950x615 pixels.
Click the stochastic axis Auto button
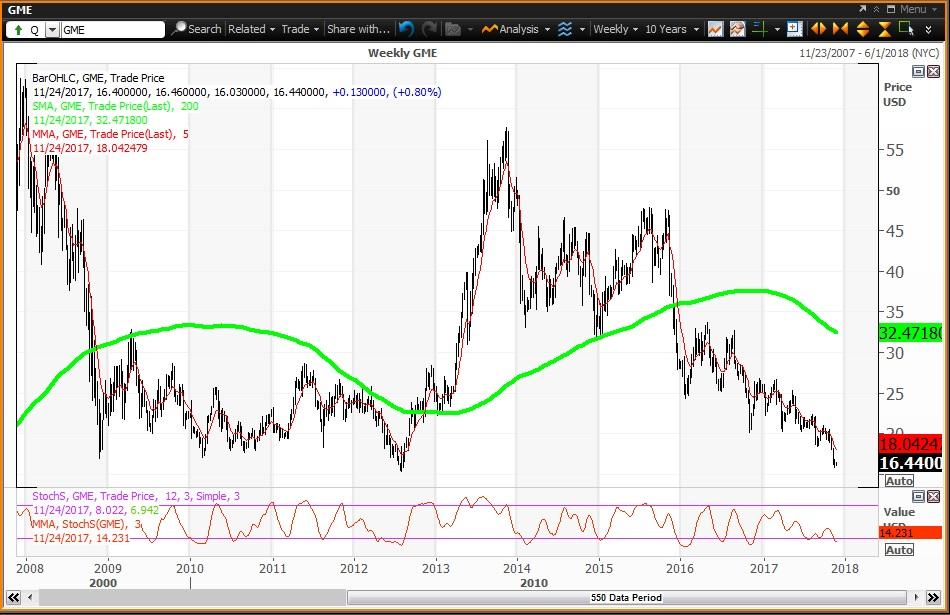coord(899,550)
